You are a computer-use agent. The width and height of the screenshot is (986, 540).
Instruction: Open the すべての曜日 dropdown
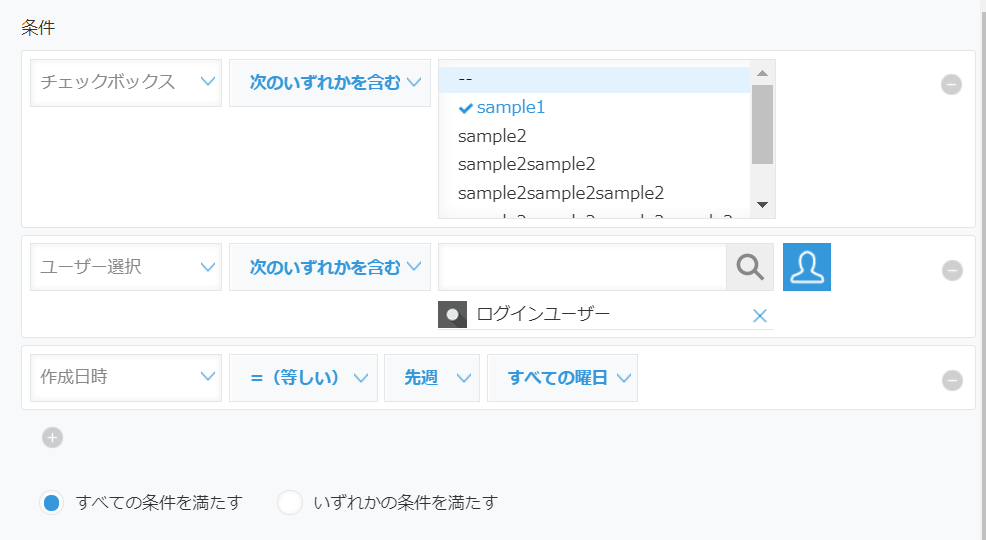pos(562,378)
